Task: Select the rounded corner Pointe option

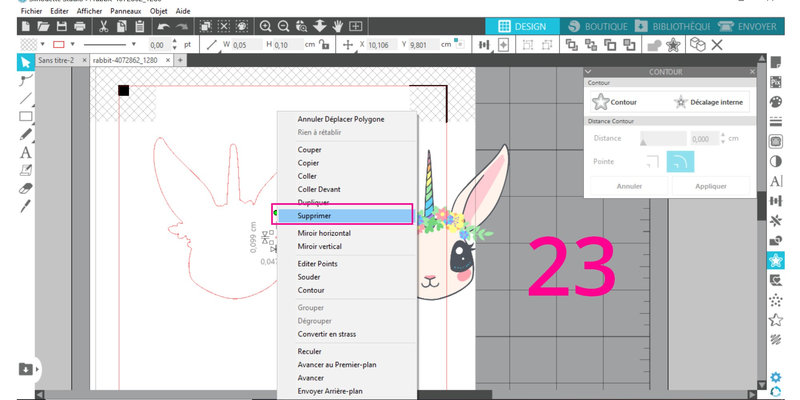Action: pos(680,161)
